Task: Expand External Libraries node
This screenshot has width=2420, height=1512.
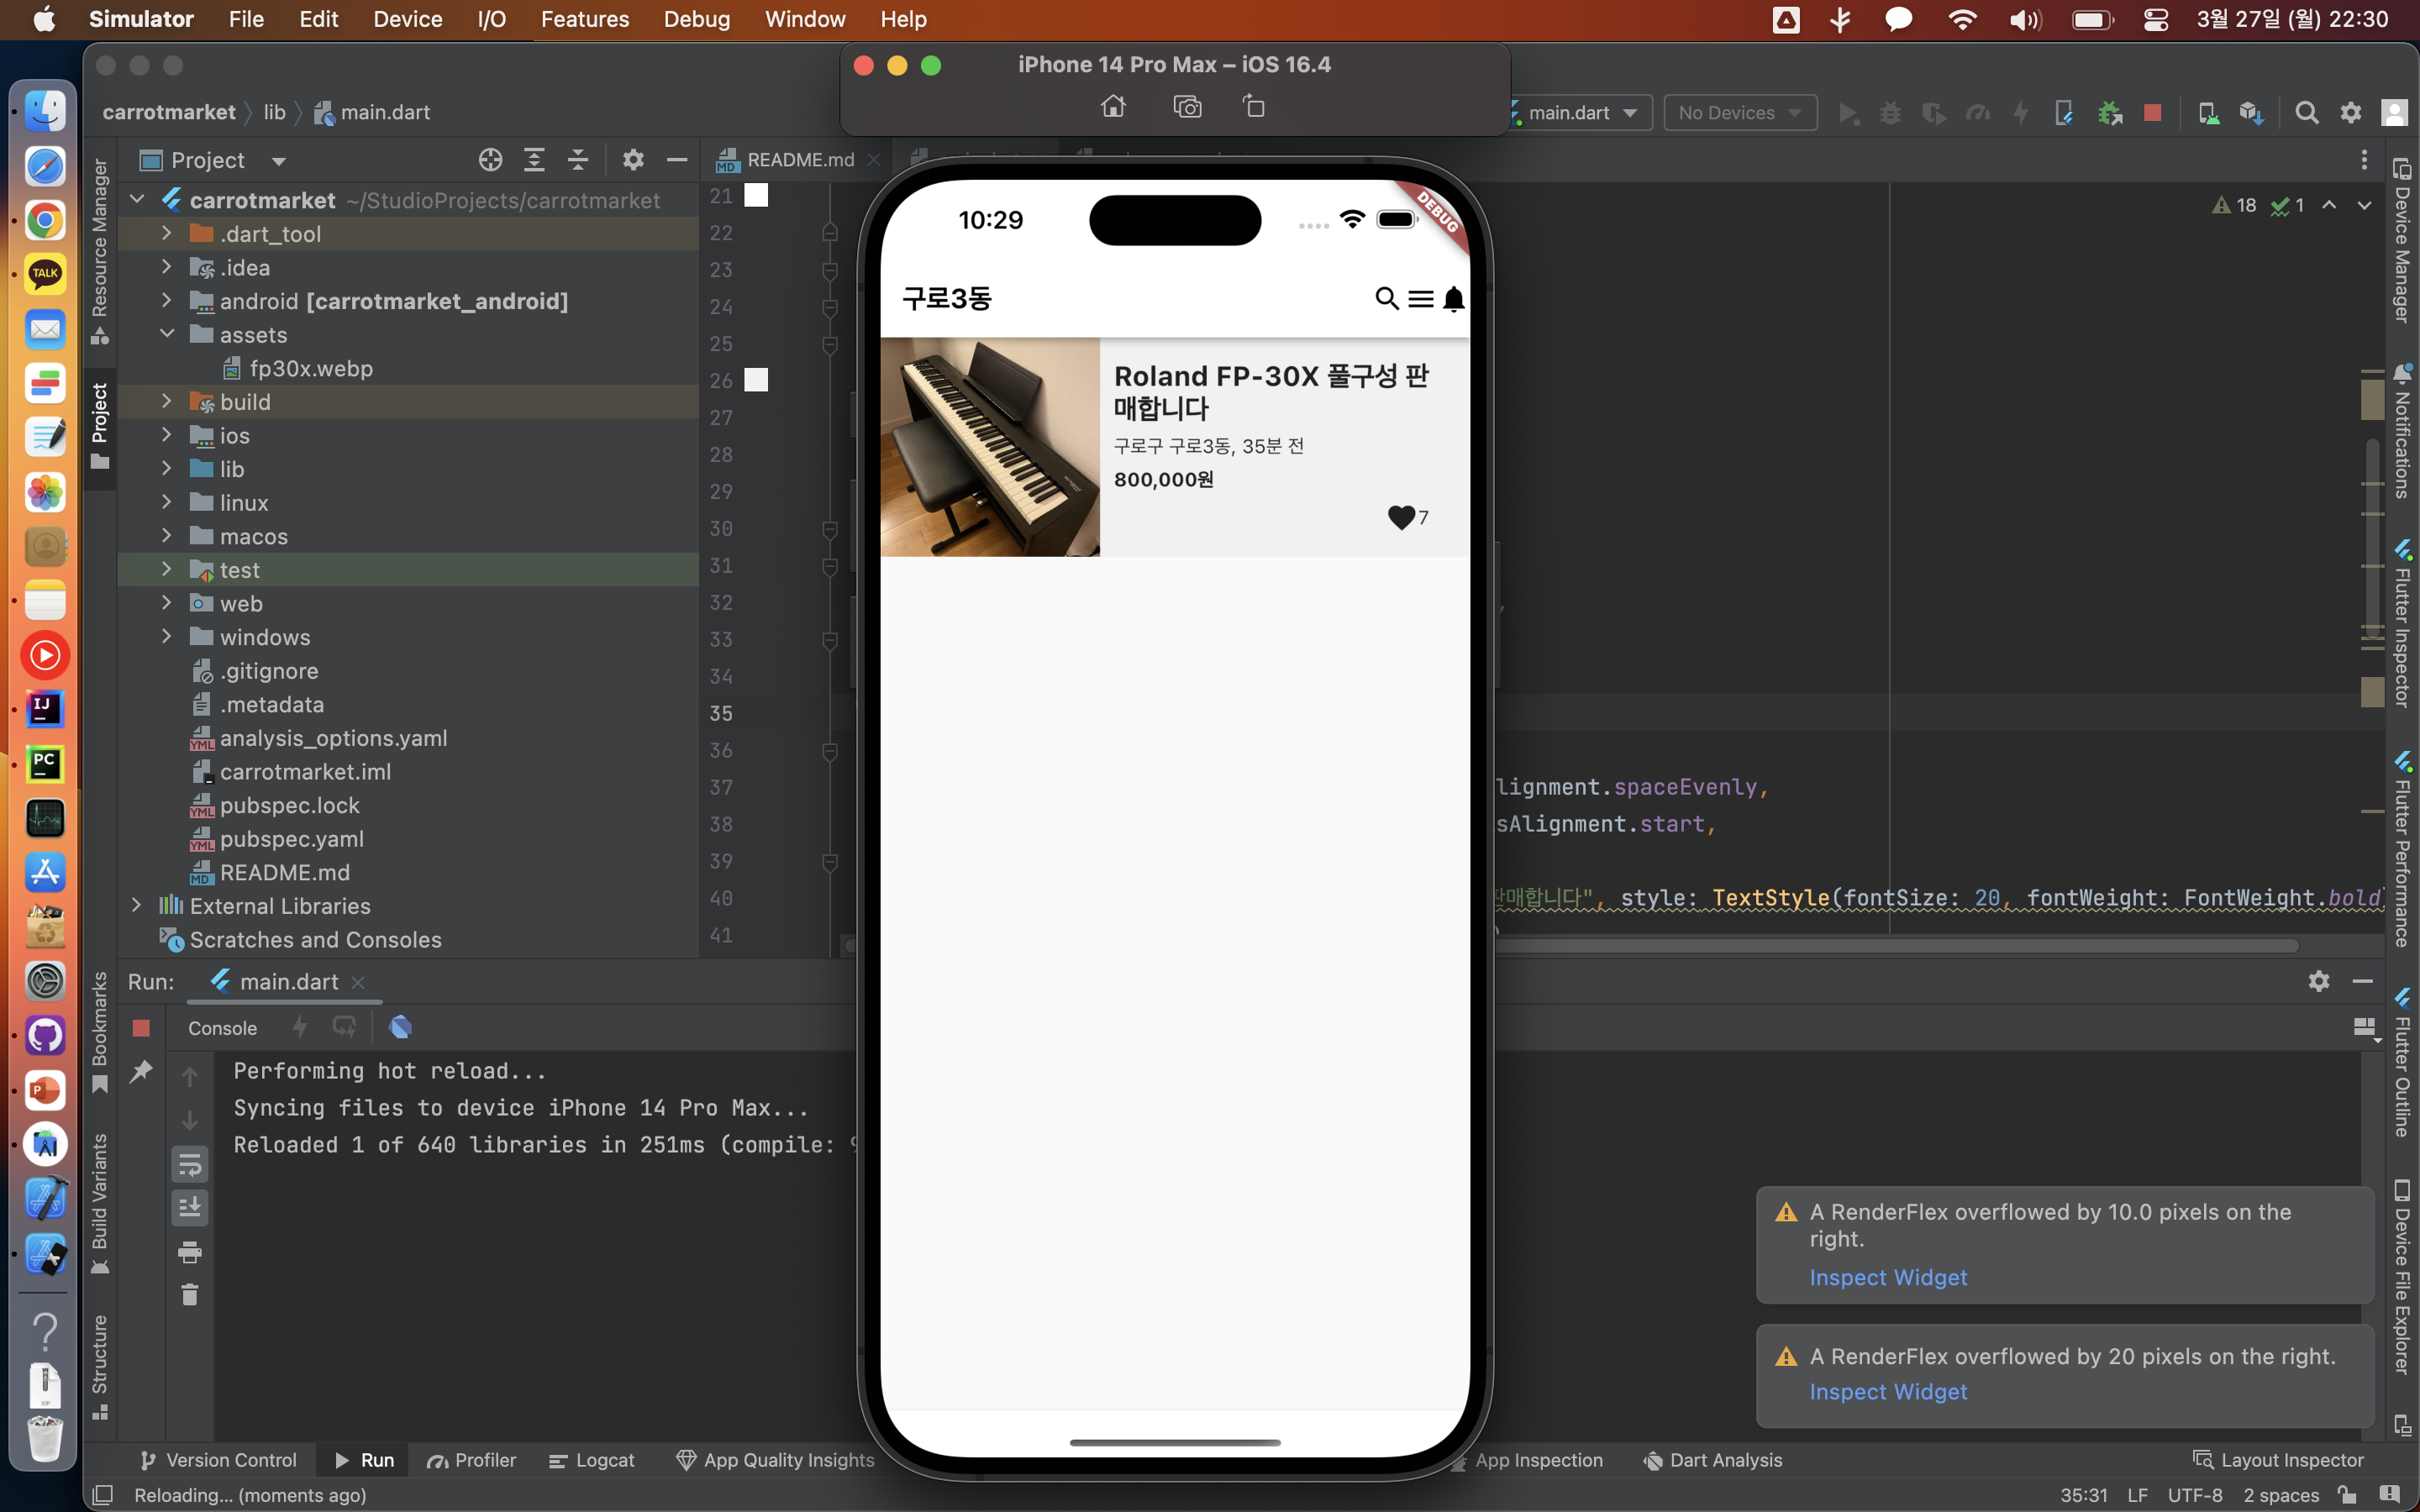Action: pyautogui.click(x=138, y=905)
